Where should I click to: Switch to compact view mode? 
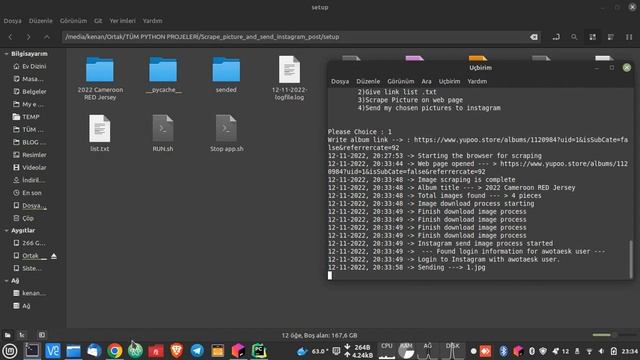point(629,37)
